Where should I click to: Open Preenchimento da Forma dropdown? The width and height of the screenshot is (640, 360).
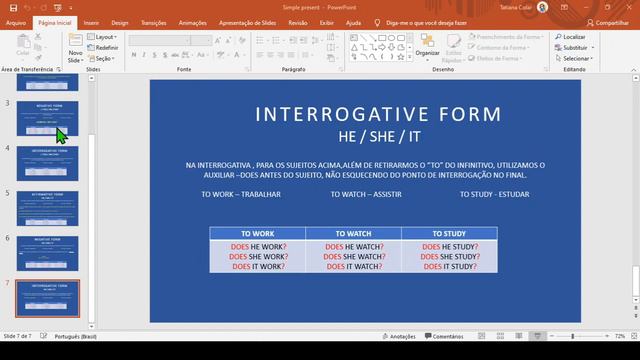[506, 37]
